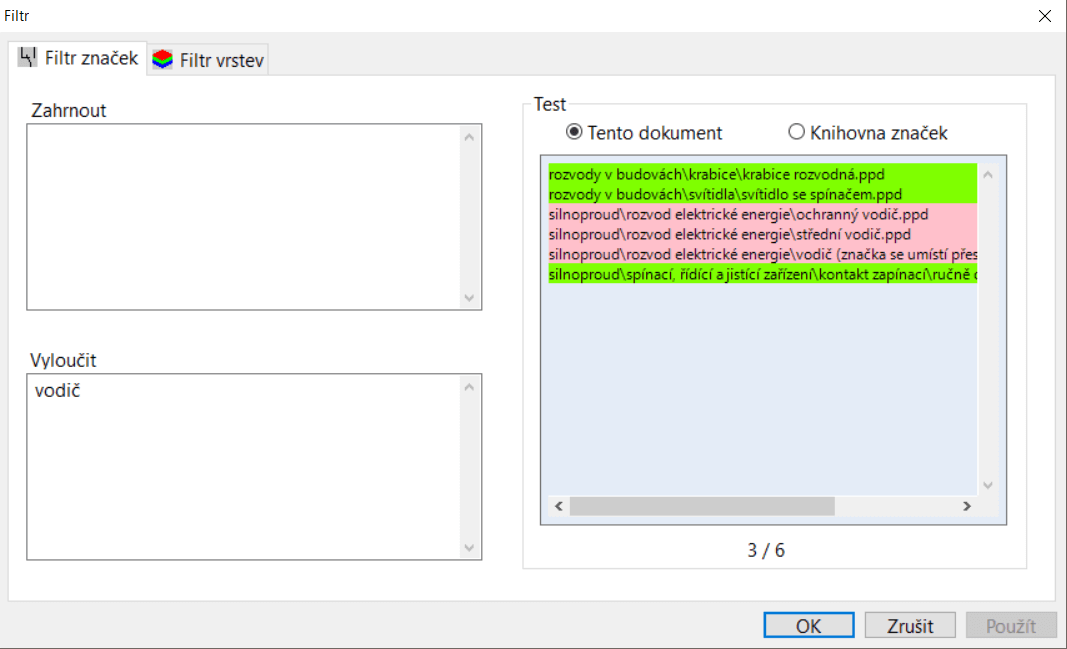Click the Vyloučit box scroll up arrow
Image resolution: width=1067 pixels, height=649 pixels.
click(x=469, y=387)
